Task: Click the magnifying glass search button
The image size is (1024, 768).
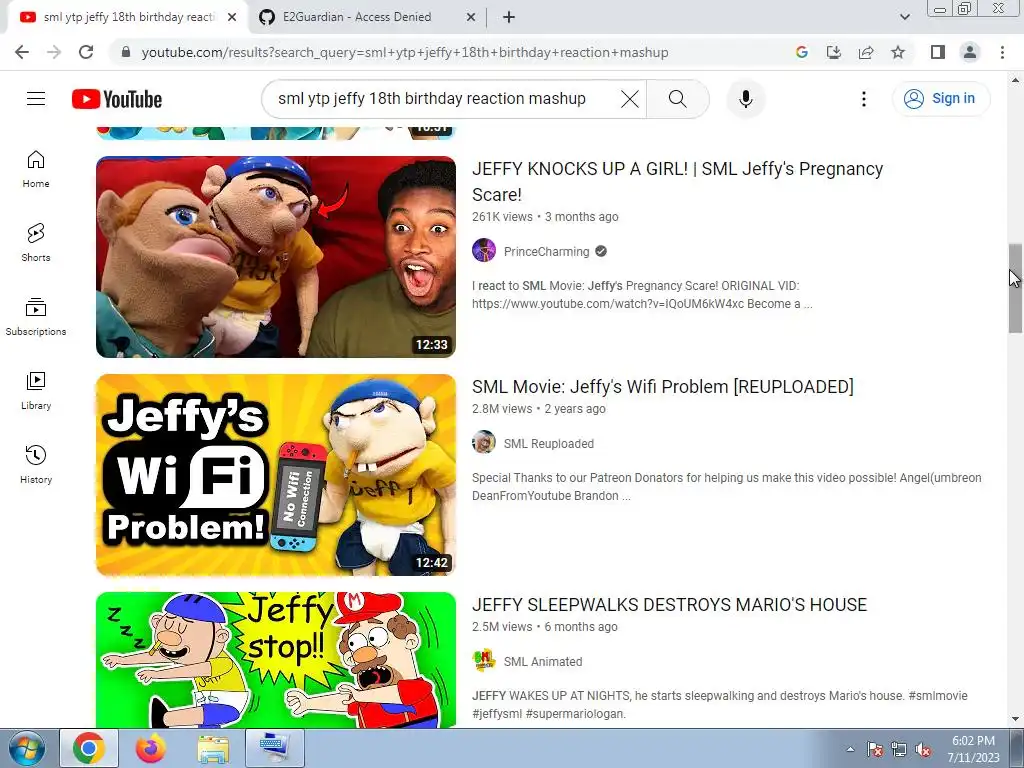Action: [678, 99]
